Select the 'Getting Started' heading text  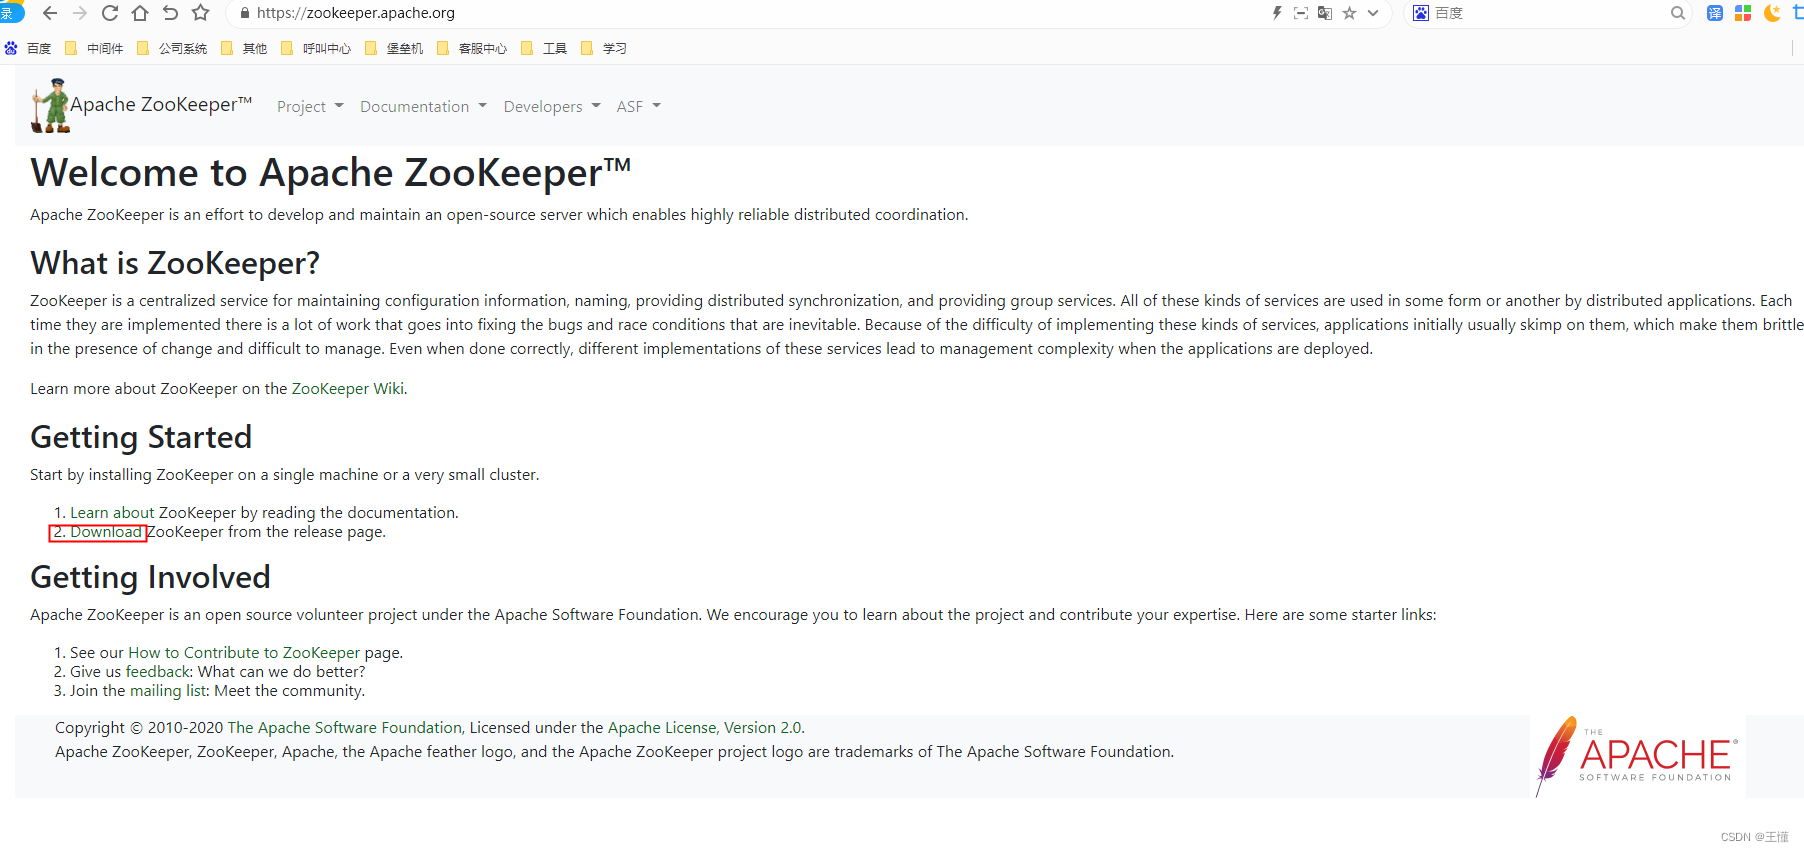[x=141, y=437]
